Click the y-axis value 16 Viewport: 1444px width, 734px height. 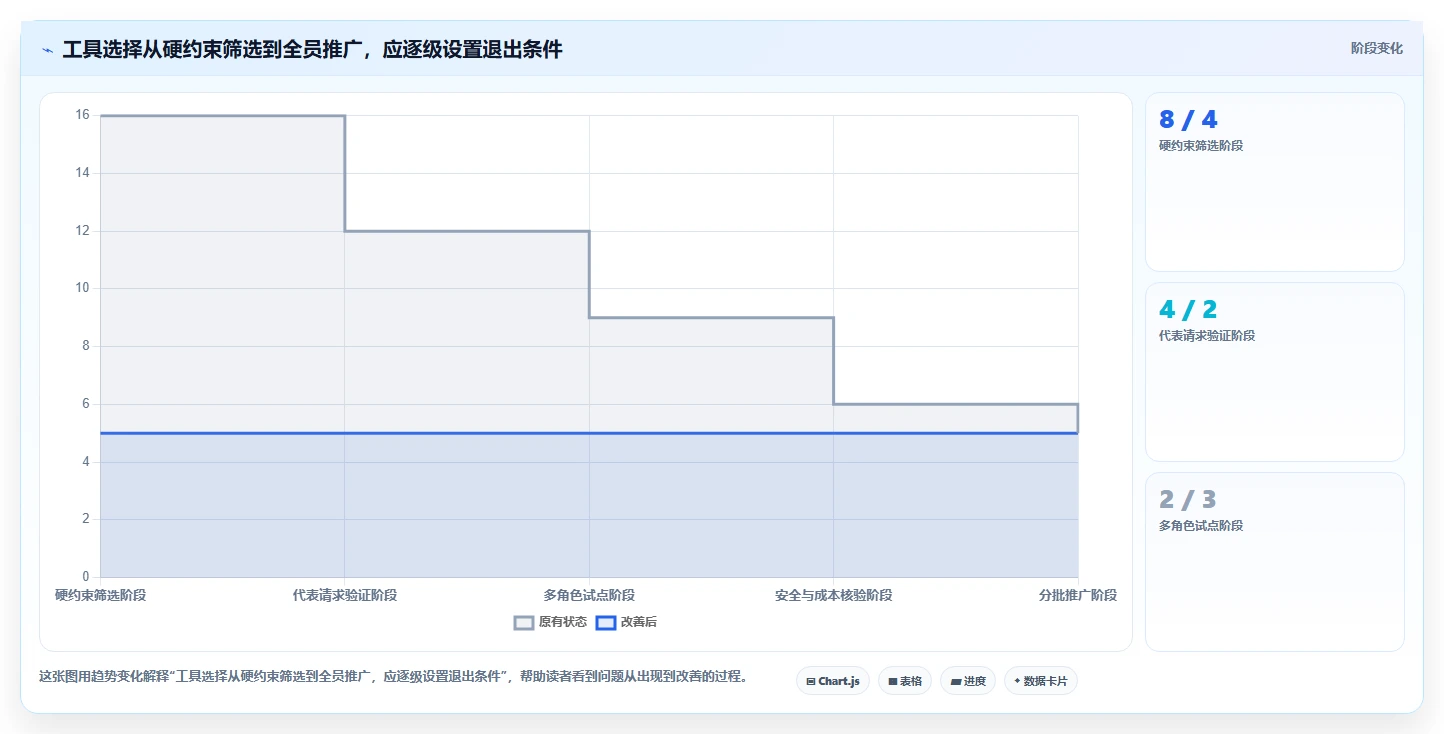(x=82, y=115)
